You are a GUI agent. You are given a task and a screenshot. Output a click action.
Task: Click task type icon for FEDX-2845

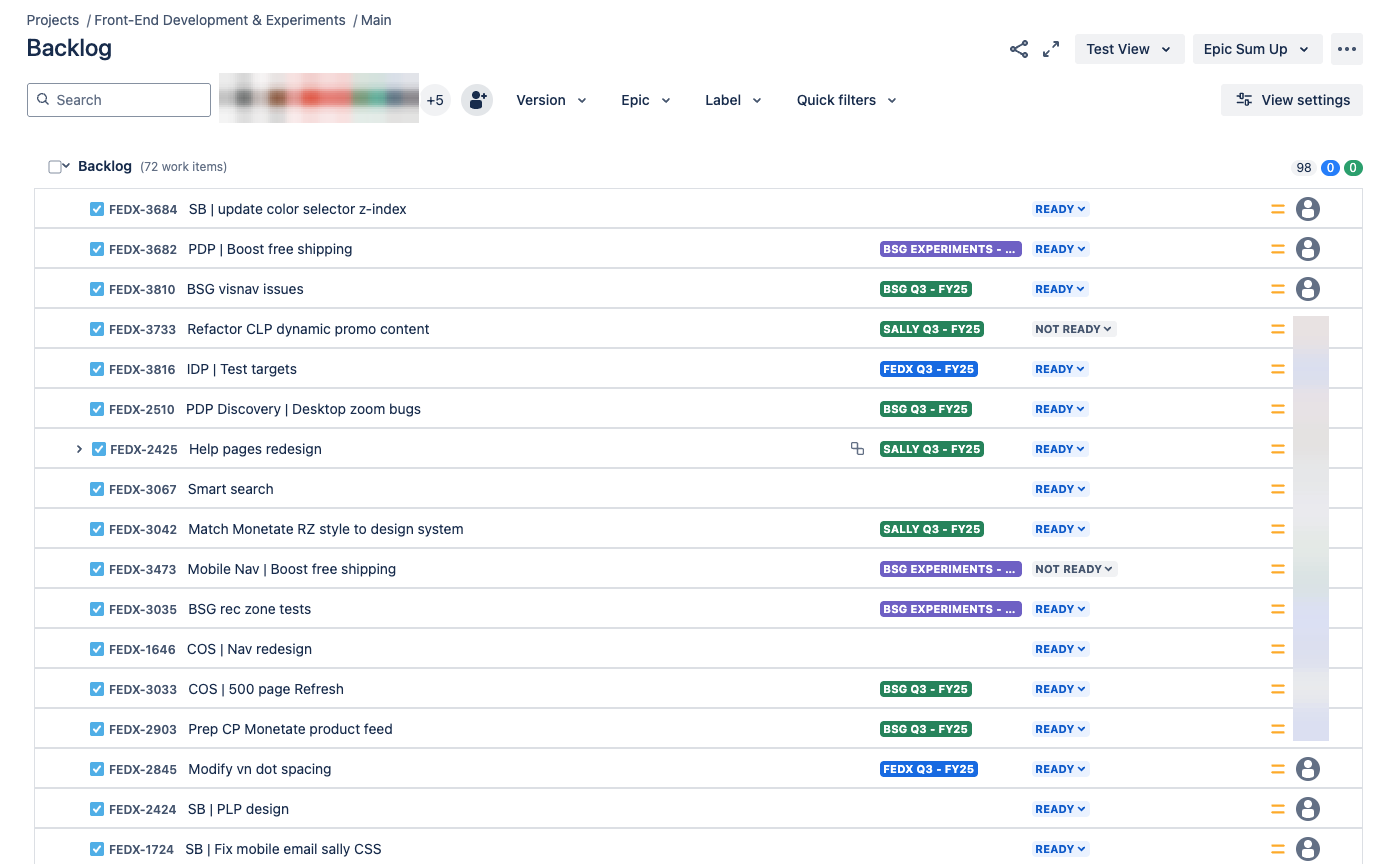click(97, 769)
